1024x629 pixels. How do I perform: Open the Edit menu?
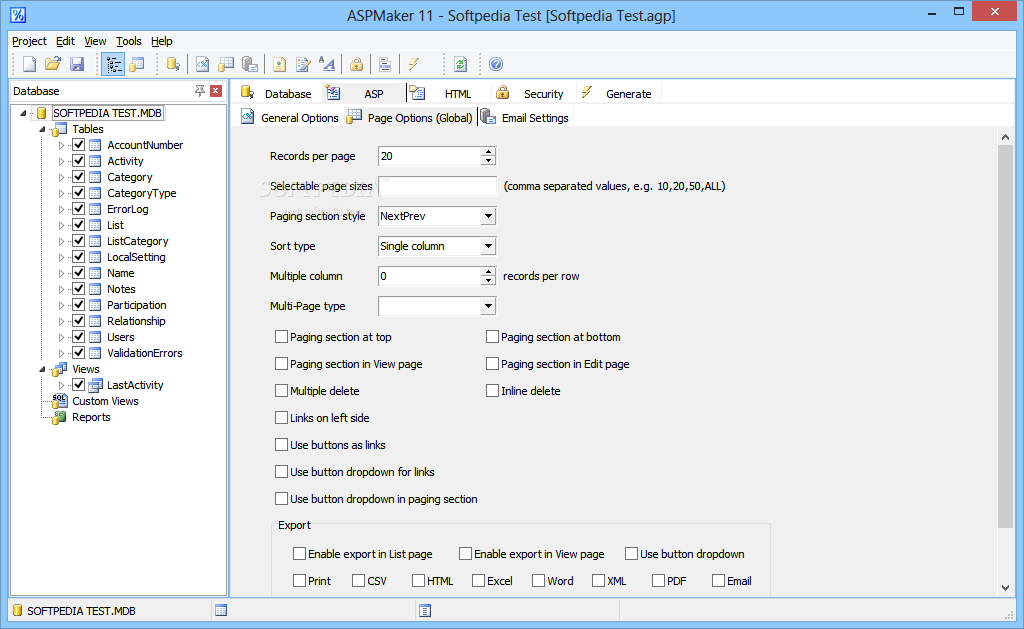65,41
